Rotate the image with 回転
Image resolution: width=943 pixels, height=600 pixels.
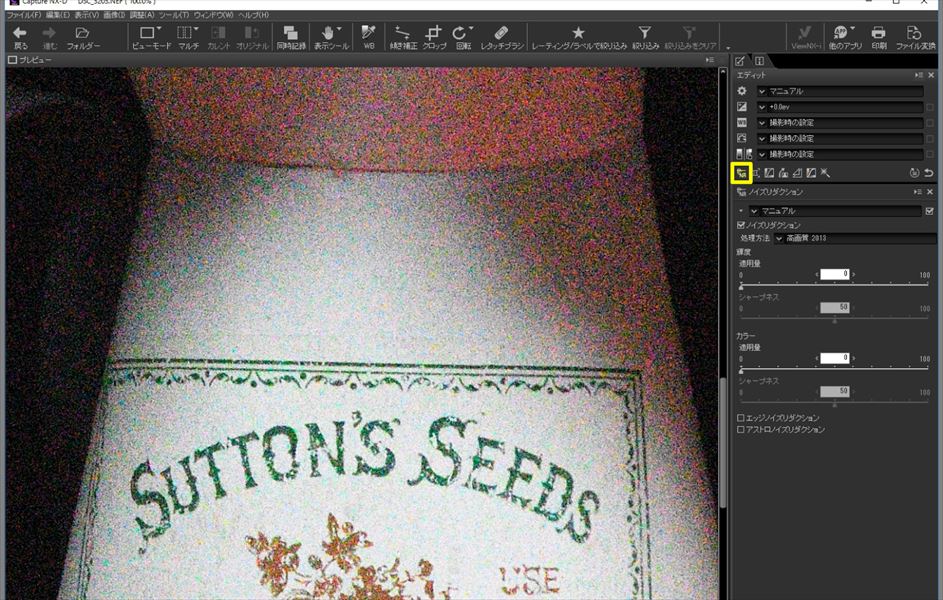[x=463, y=37]
